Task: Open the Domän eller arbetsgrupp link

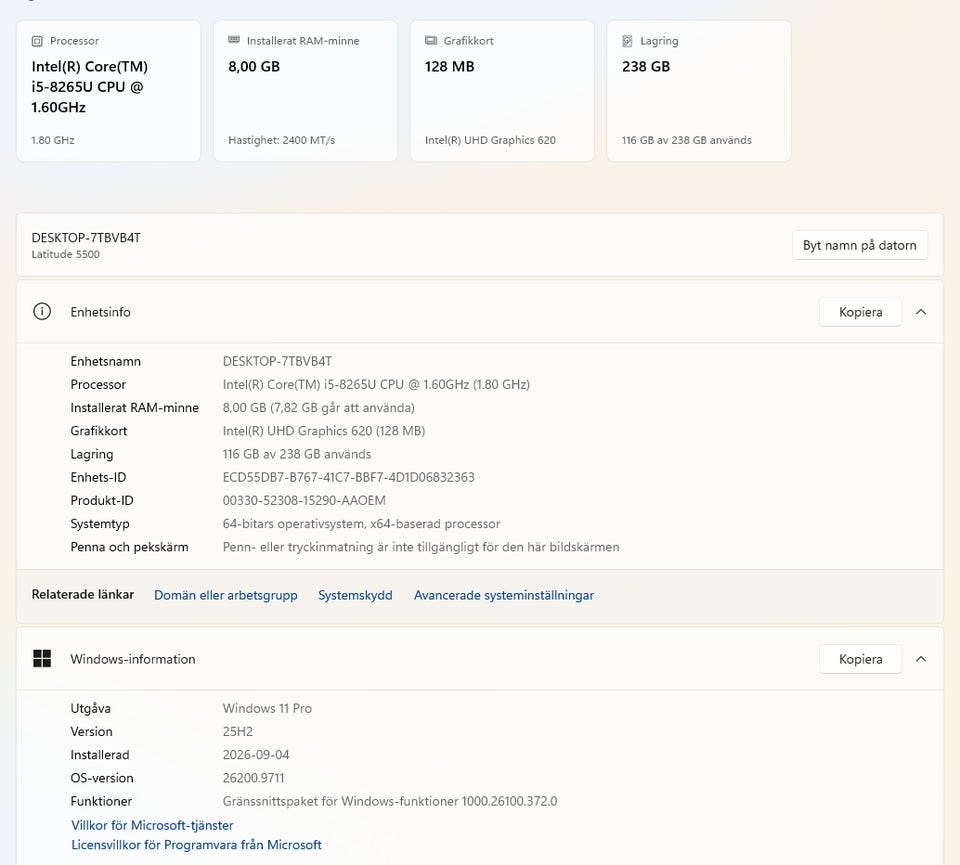Action: (226, 595)
